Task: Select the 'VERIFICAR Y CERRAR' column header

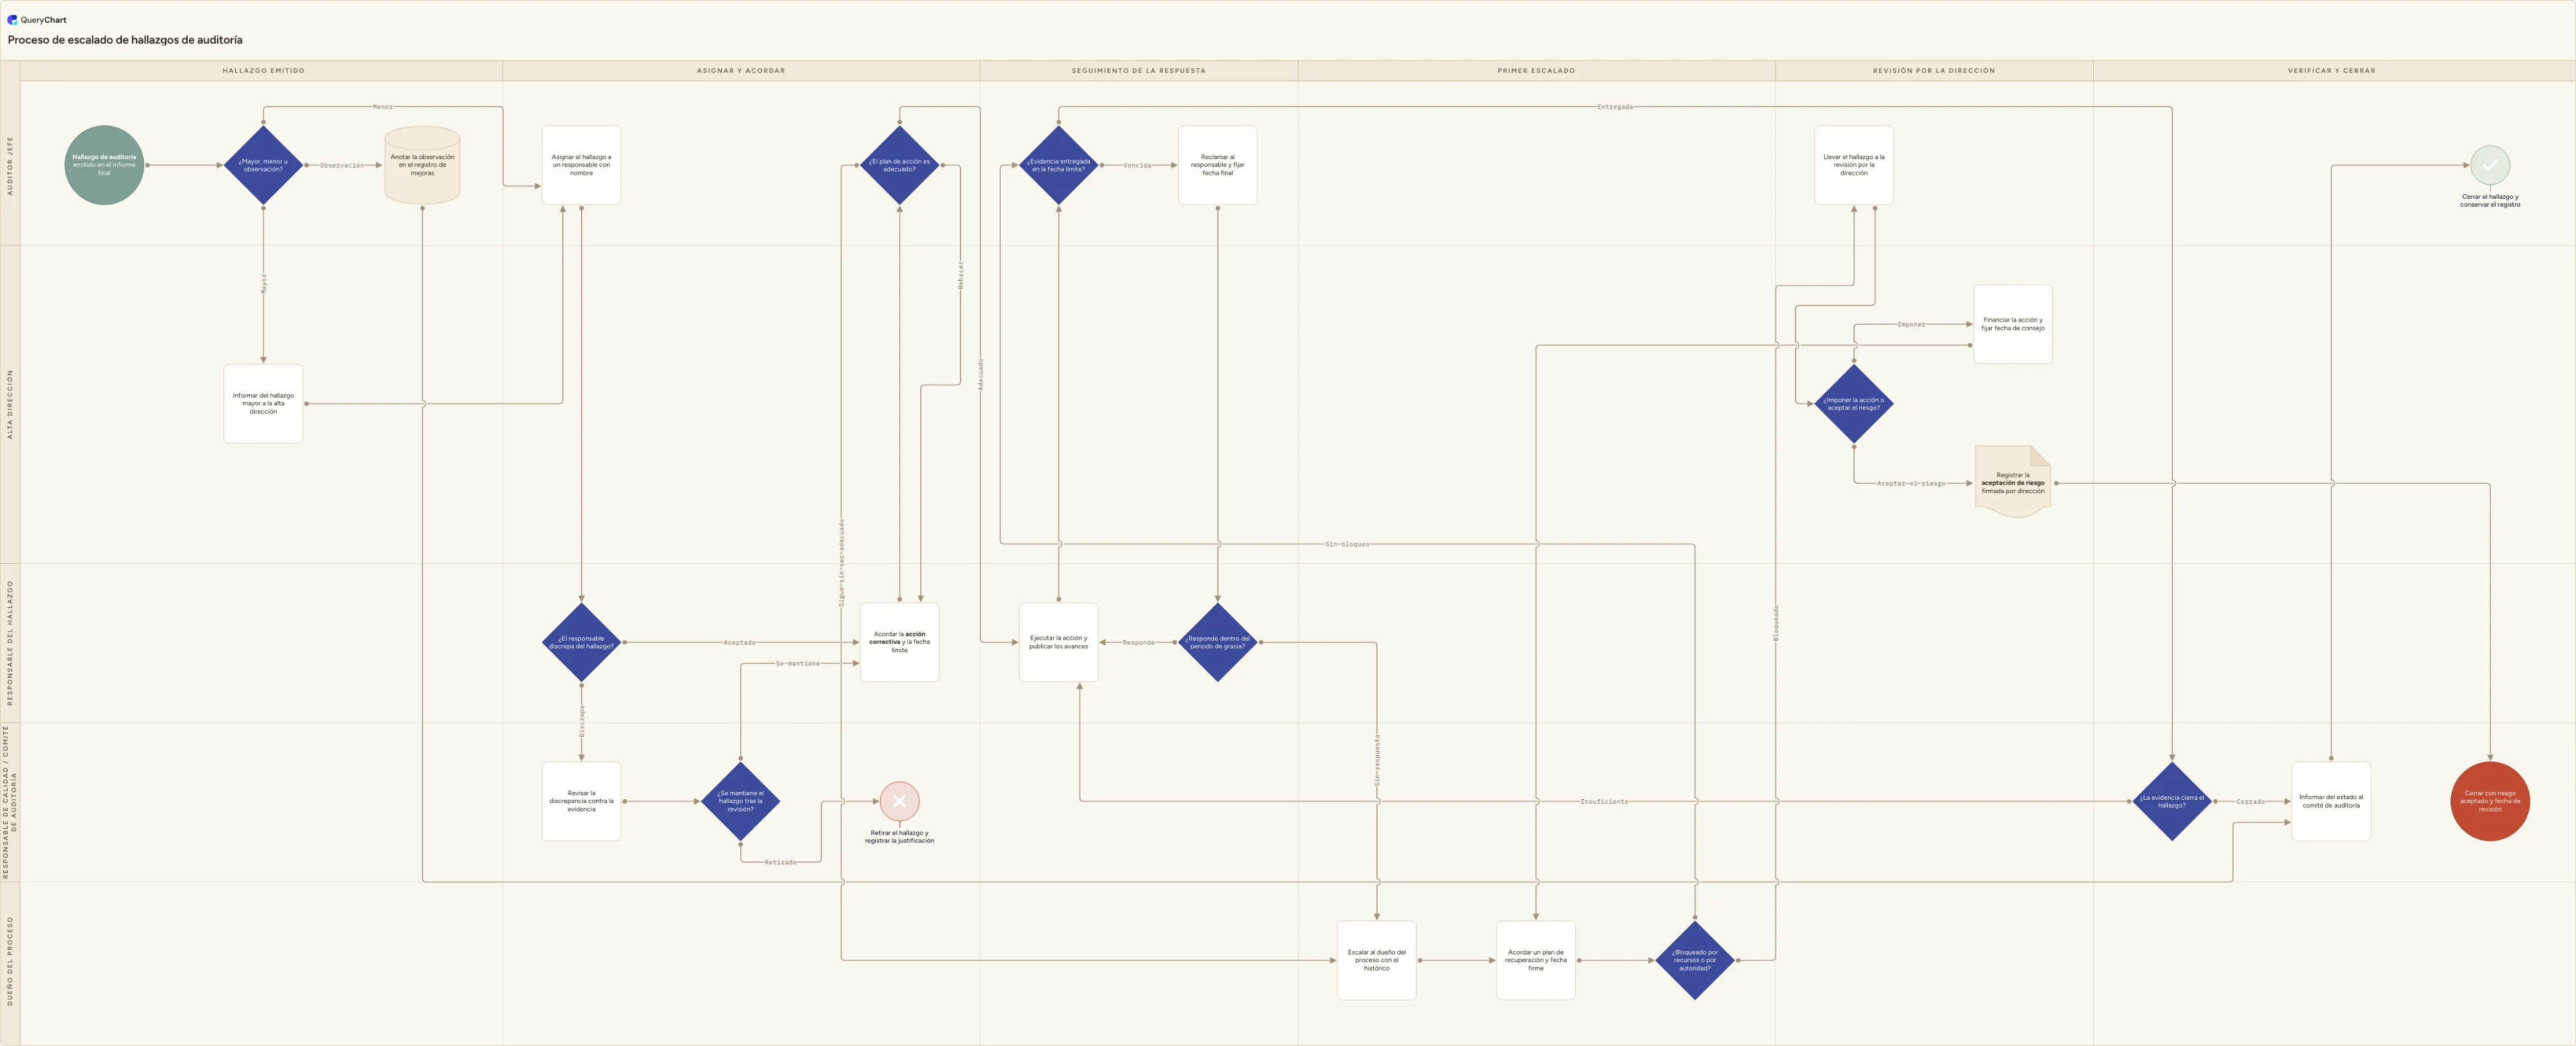Action: click(2331, 71)
